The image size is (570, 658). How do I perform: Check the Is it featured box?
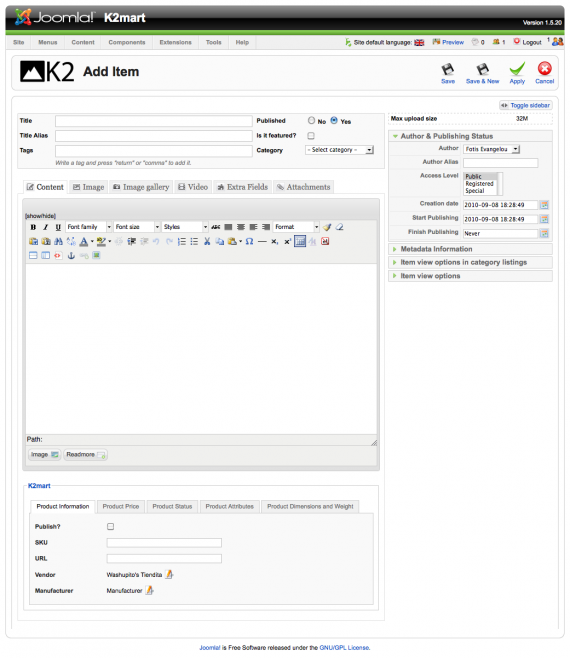(311, 136)
